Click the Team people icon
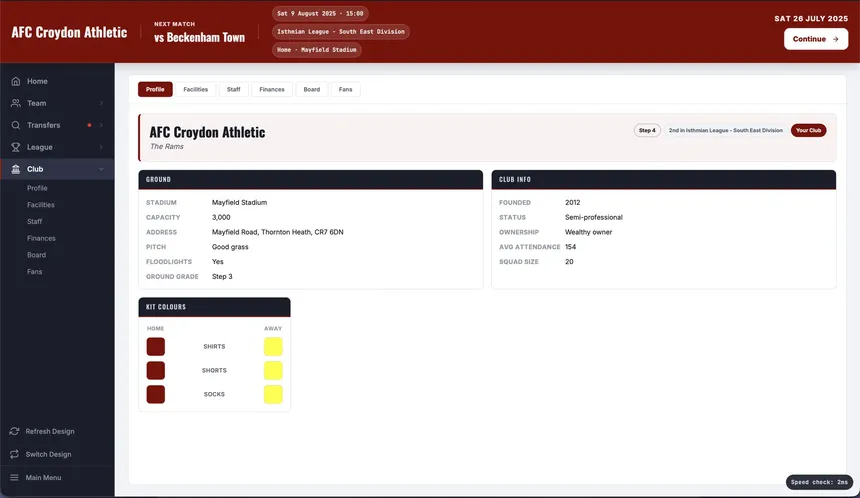 coord(15,103)
